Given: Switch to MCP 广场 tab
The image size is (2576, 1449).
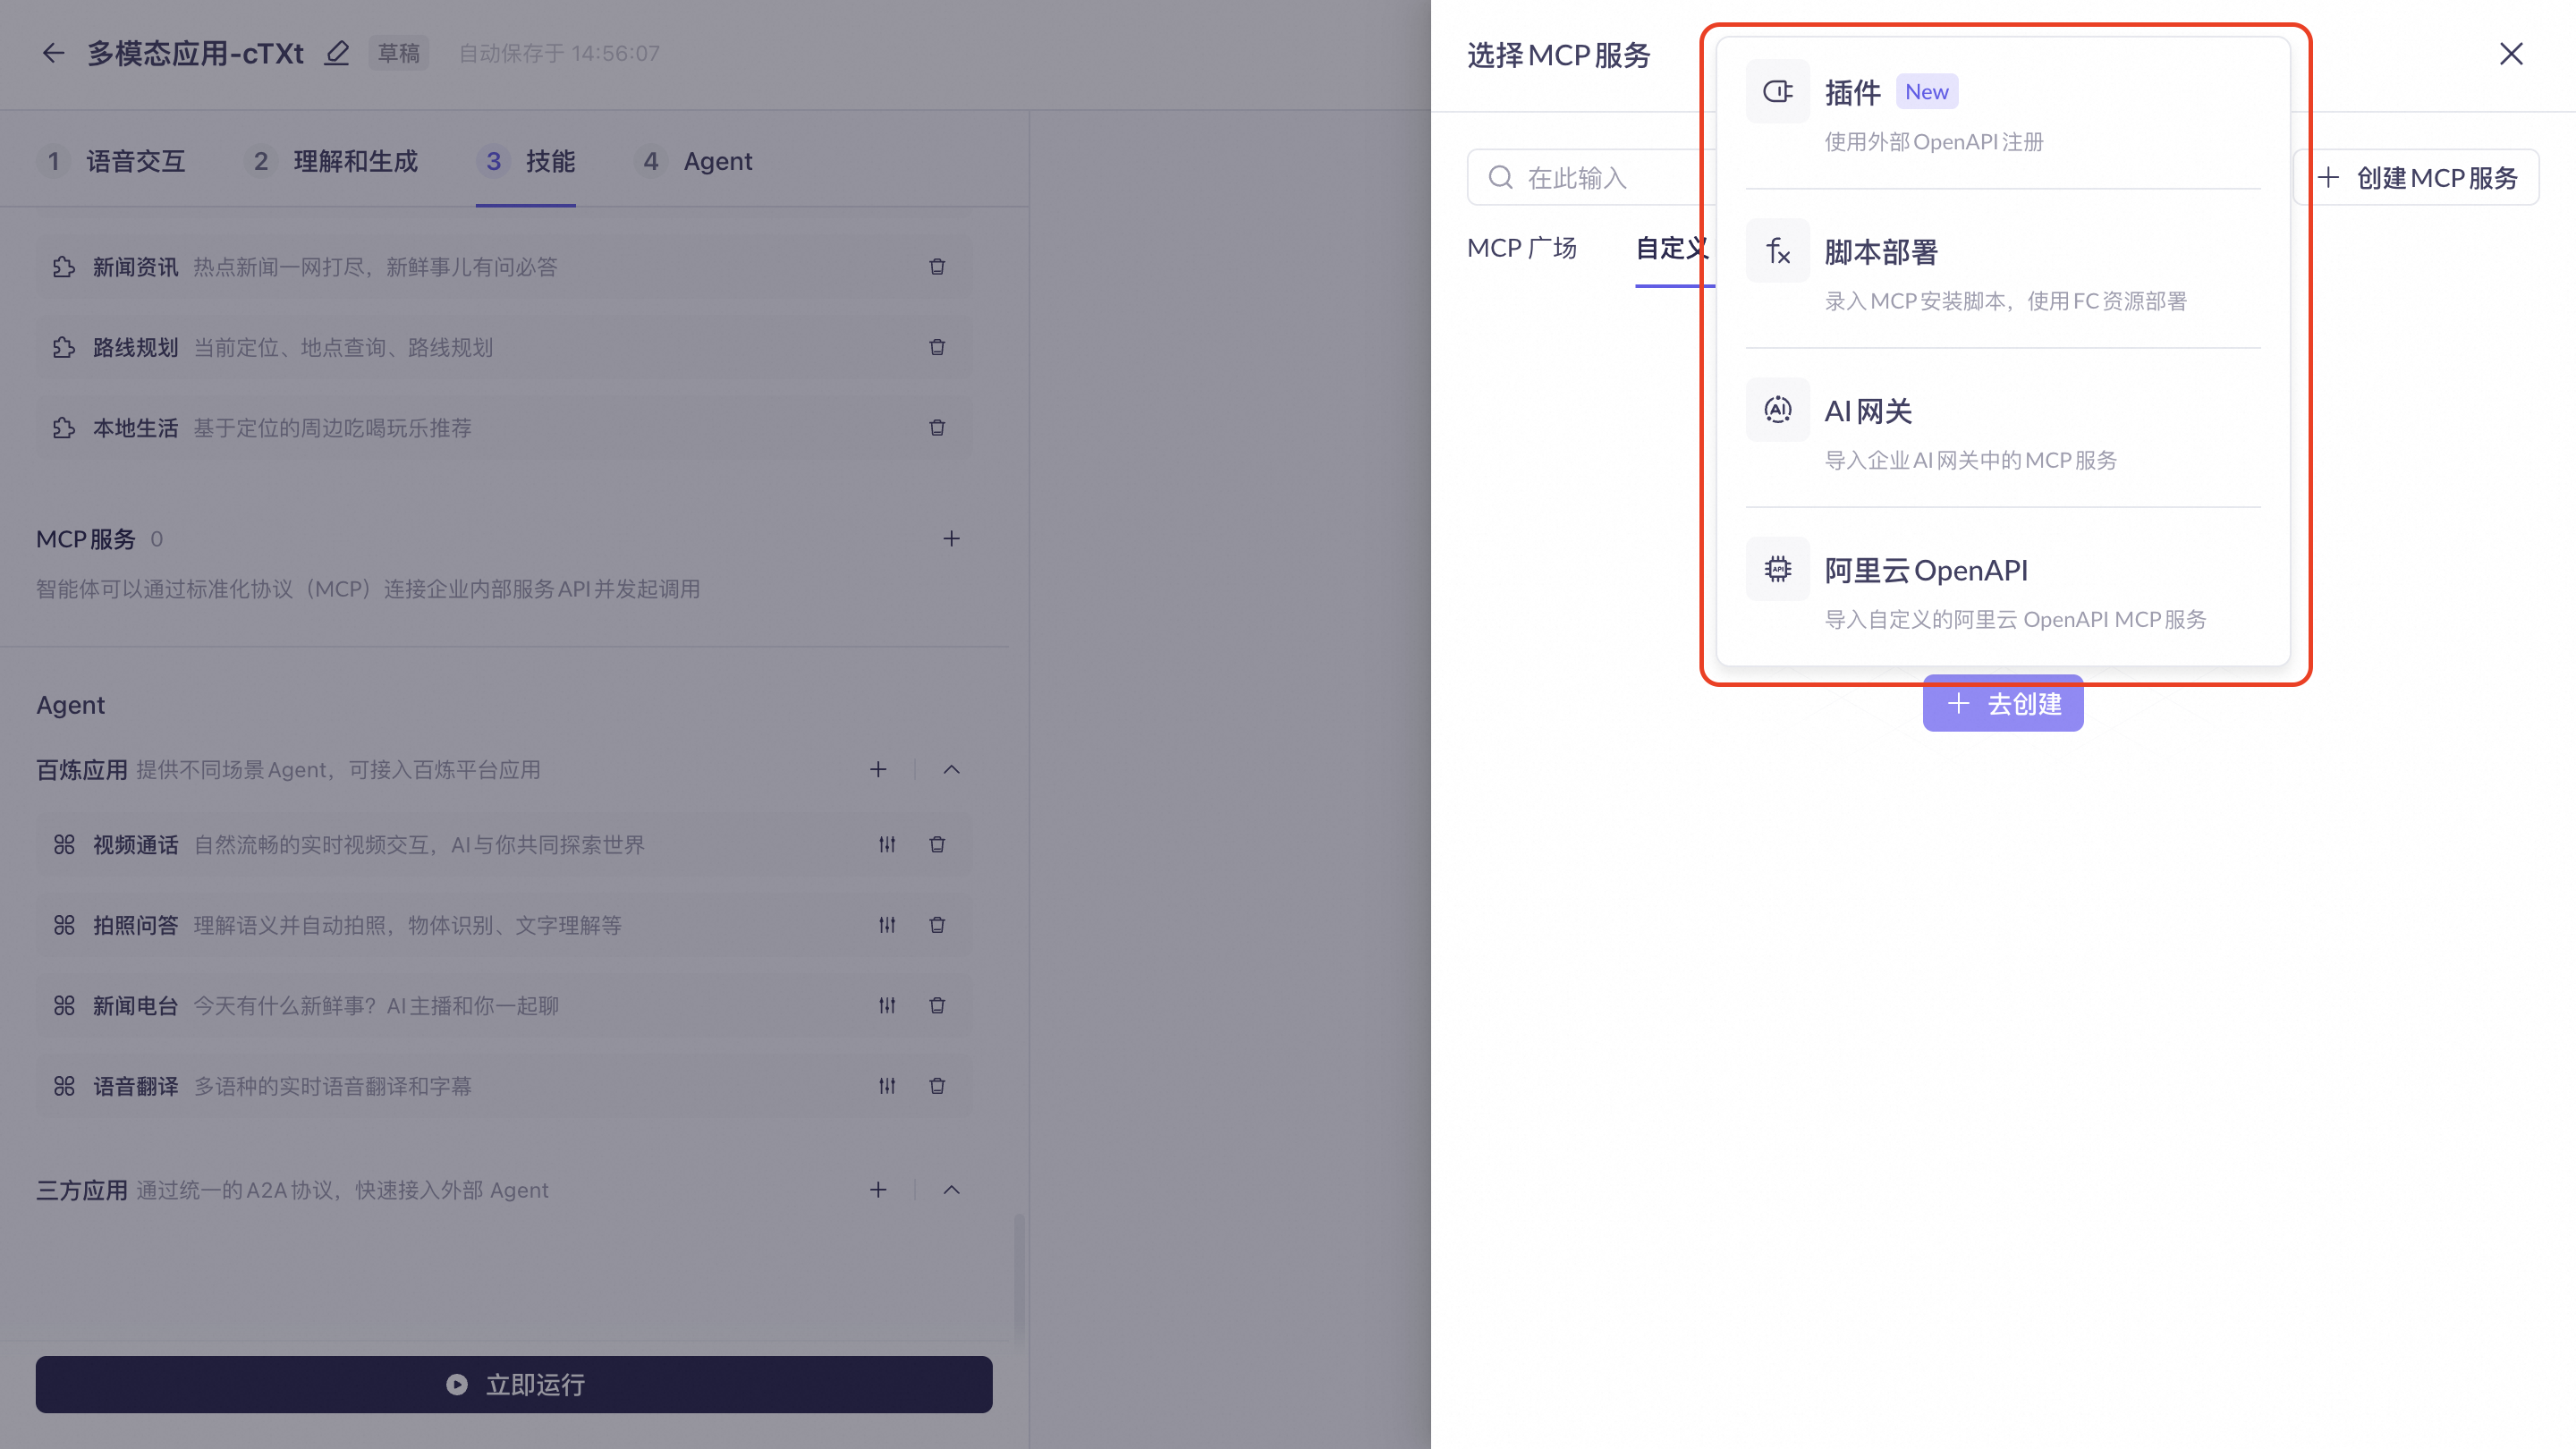Looking at the screenshot, I should (1521, 248).
